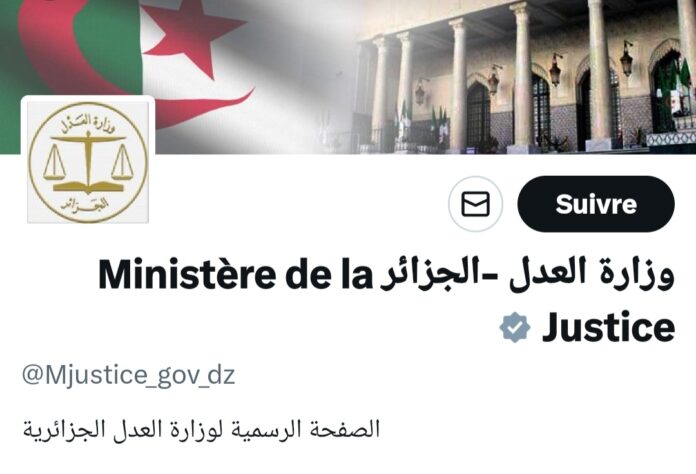The height and width of the screenshot is (474, 696).
Task: Click the @Mjustice_gov_dz handle
Action: click(x=128, y=375)
